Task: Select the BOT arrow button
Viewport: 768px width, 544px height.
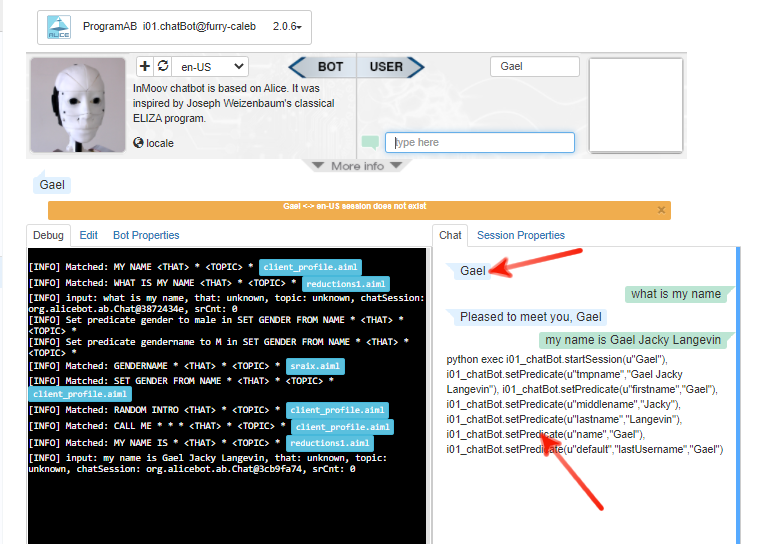Action: pos(323,67)
